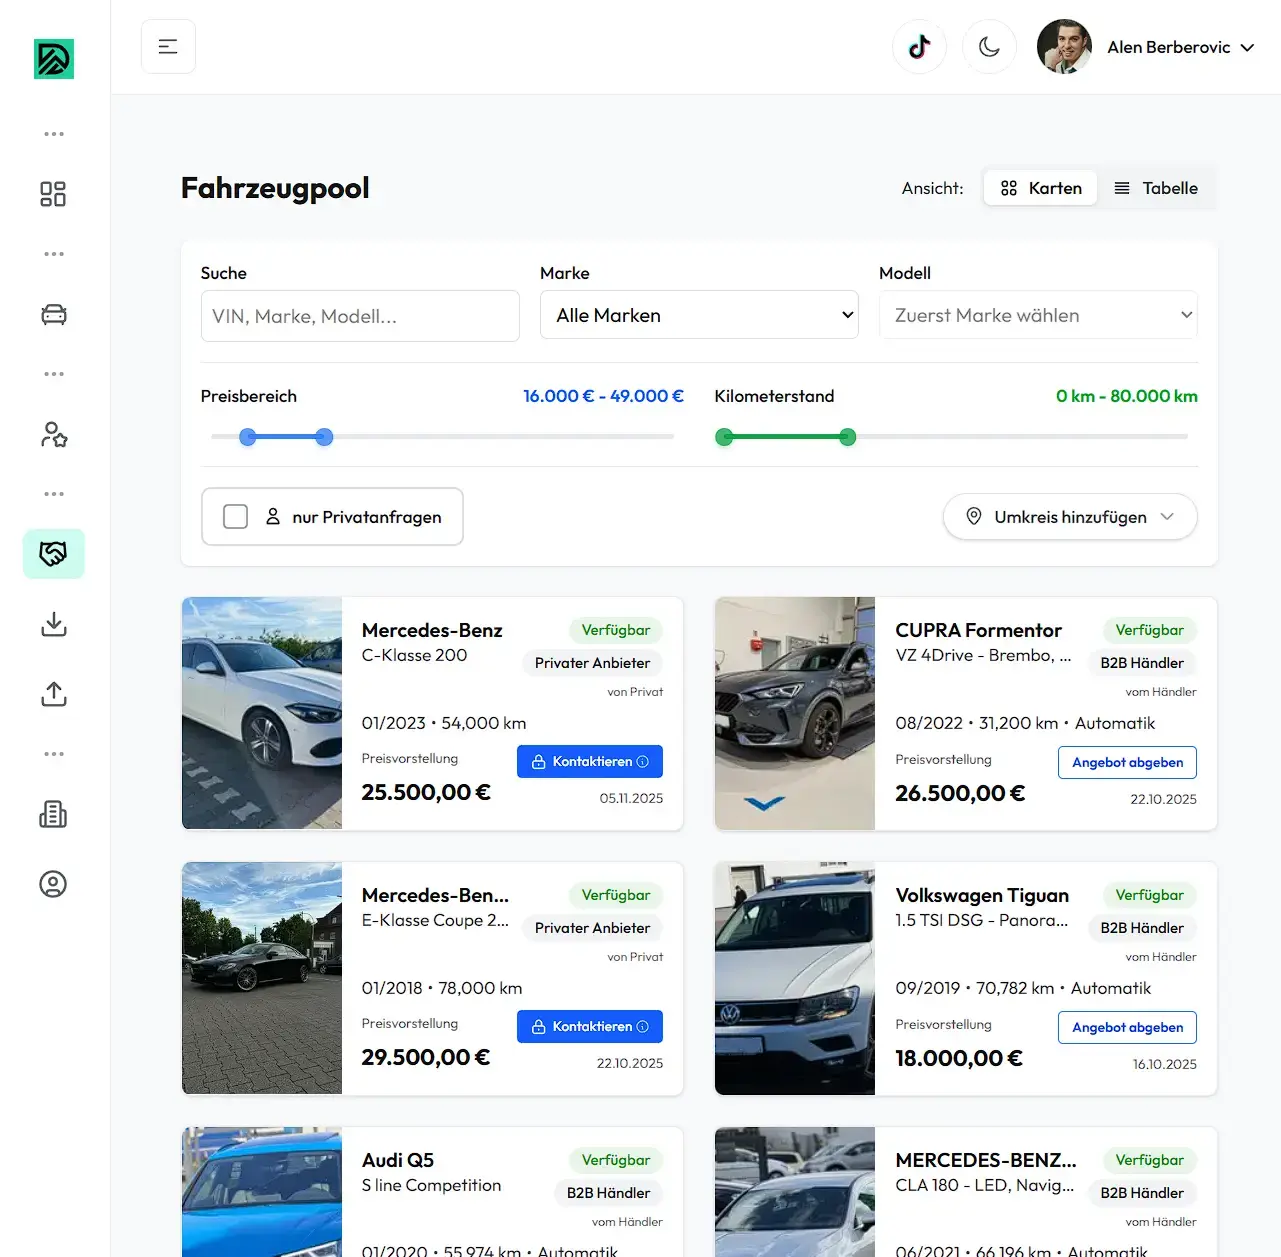Image resolution: width=1281 pixels, height=1257 pixels.
Task: Click the Suche VIN, Marke, Modell field
Action: [x=360, y=317]
